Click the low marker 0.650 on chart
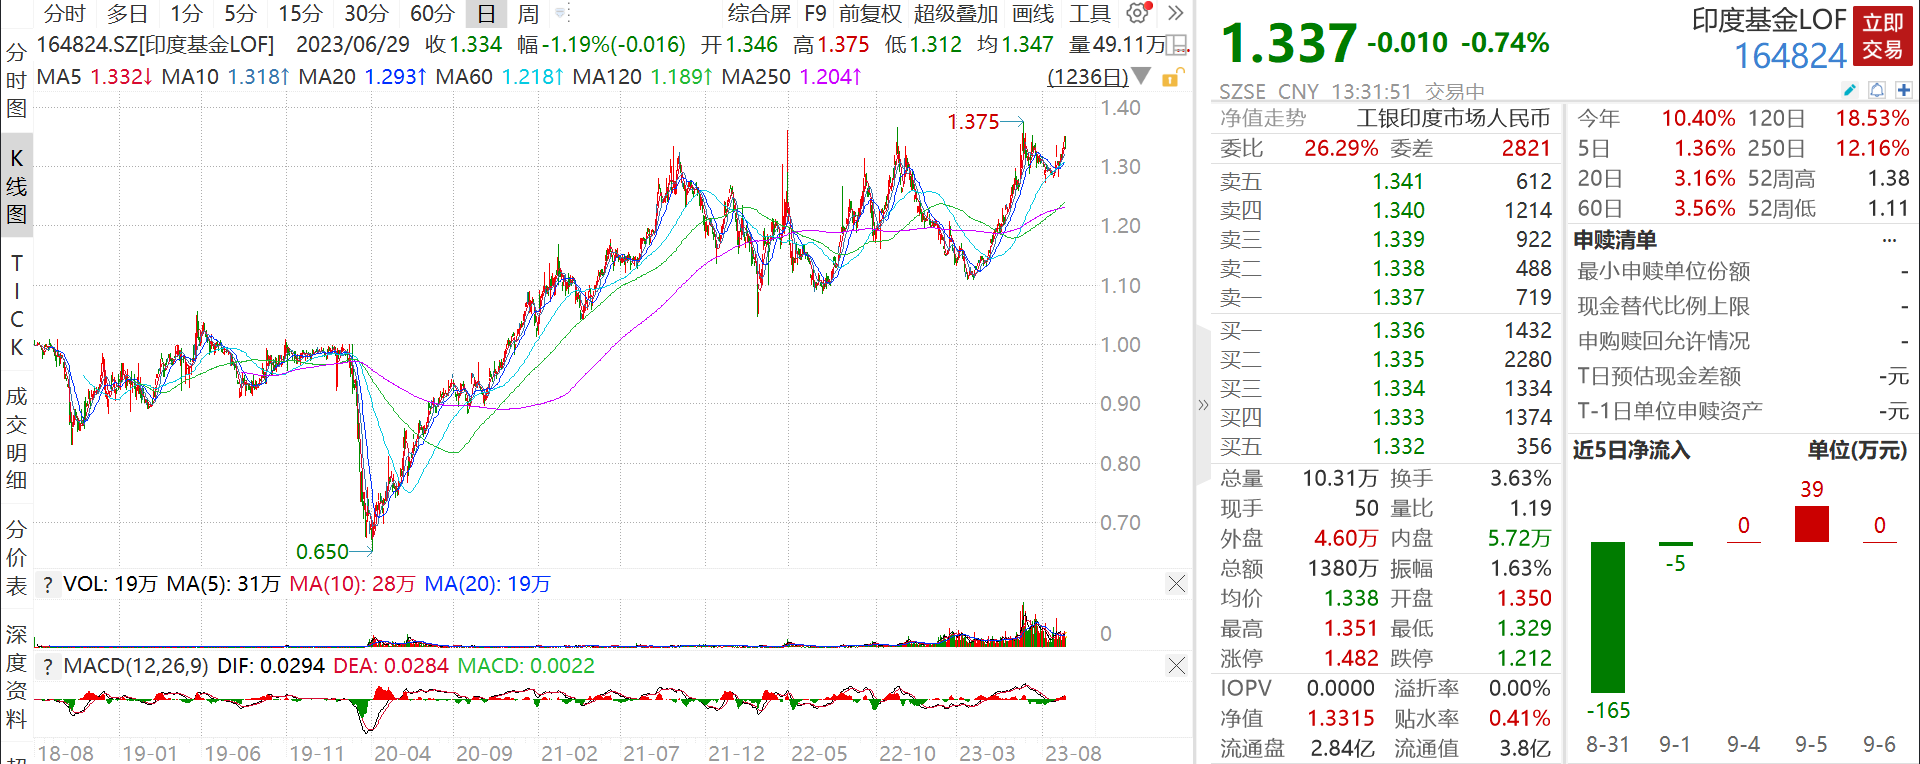 [322, 552]
